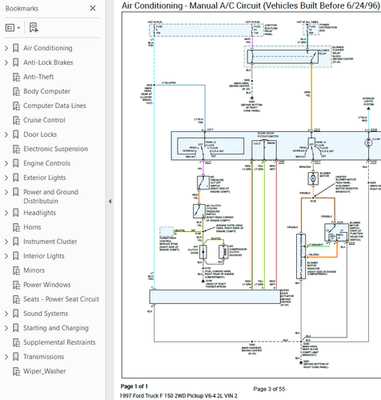This screenshot has width=381, height=400.
Task: Click the Electronic Suspension bookmark icon
Action: pos(16,149)
